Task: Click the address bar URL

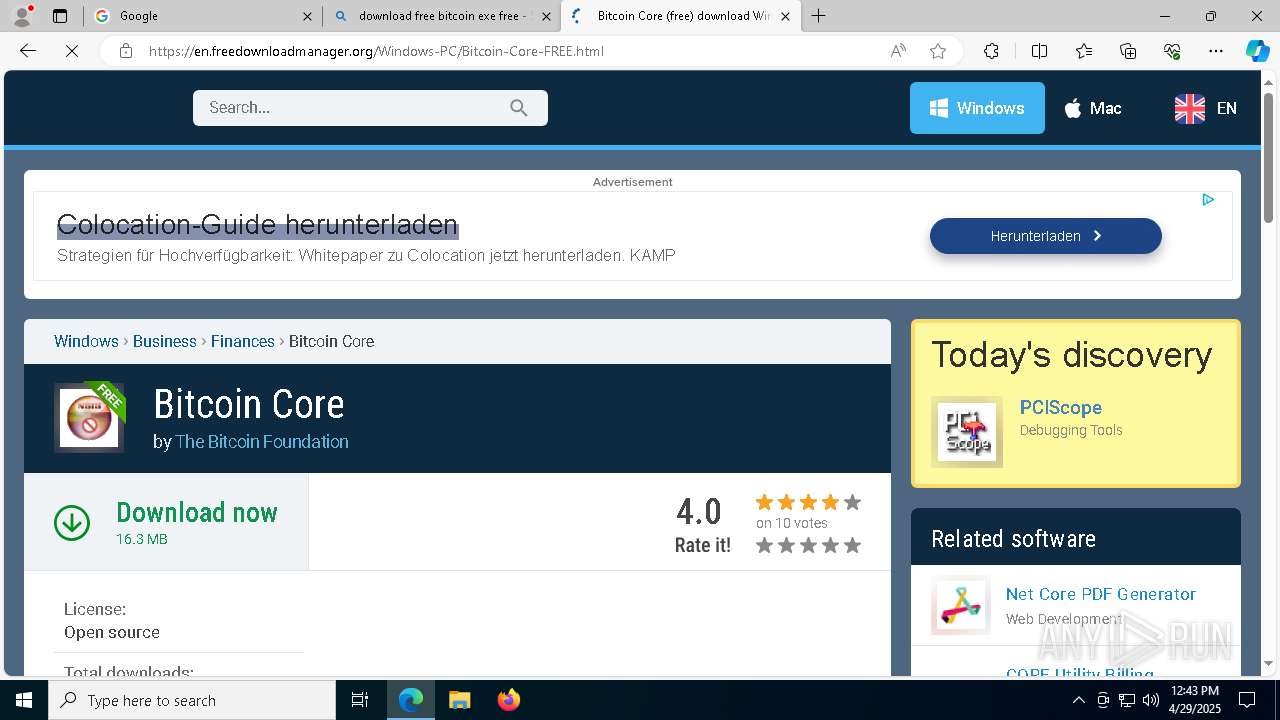Action: tap(376, 51)
